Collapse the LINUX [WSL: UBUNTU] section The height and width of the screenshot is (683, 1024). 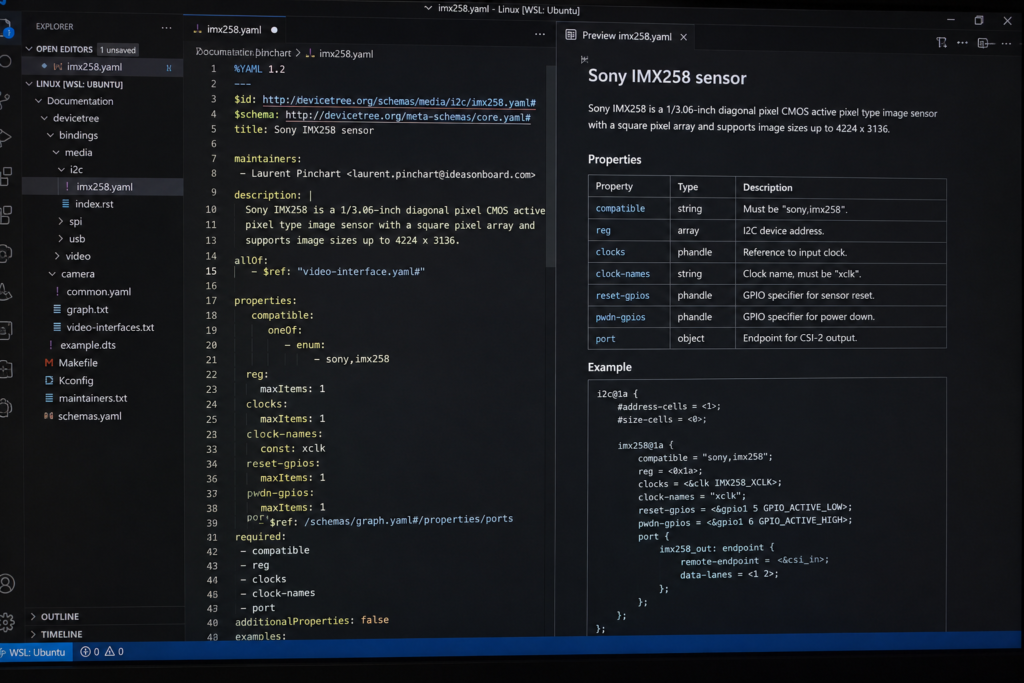coord(29,84)
